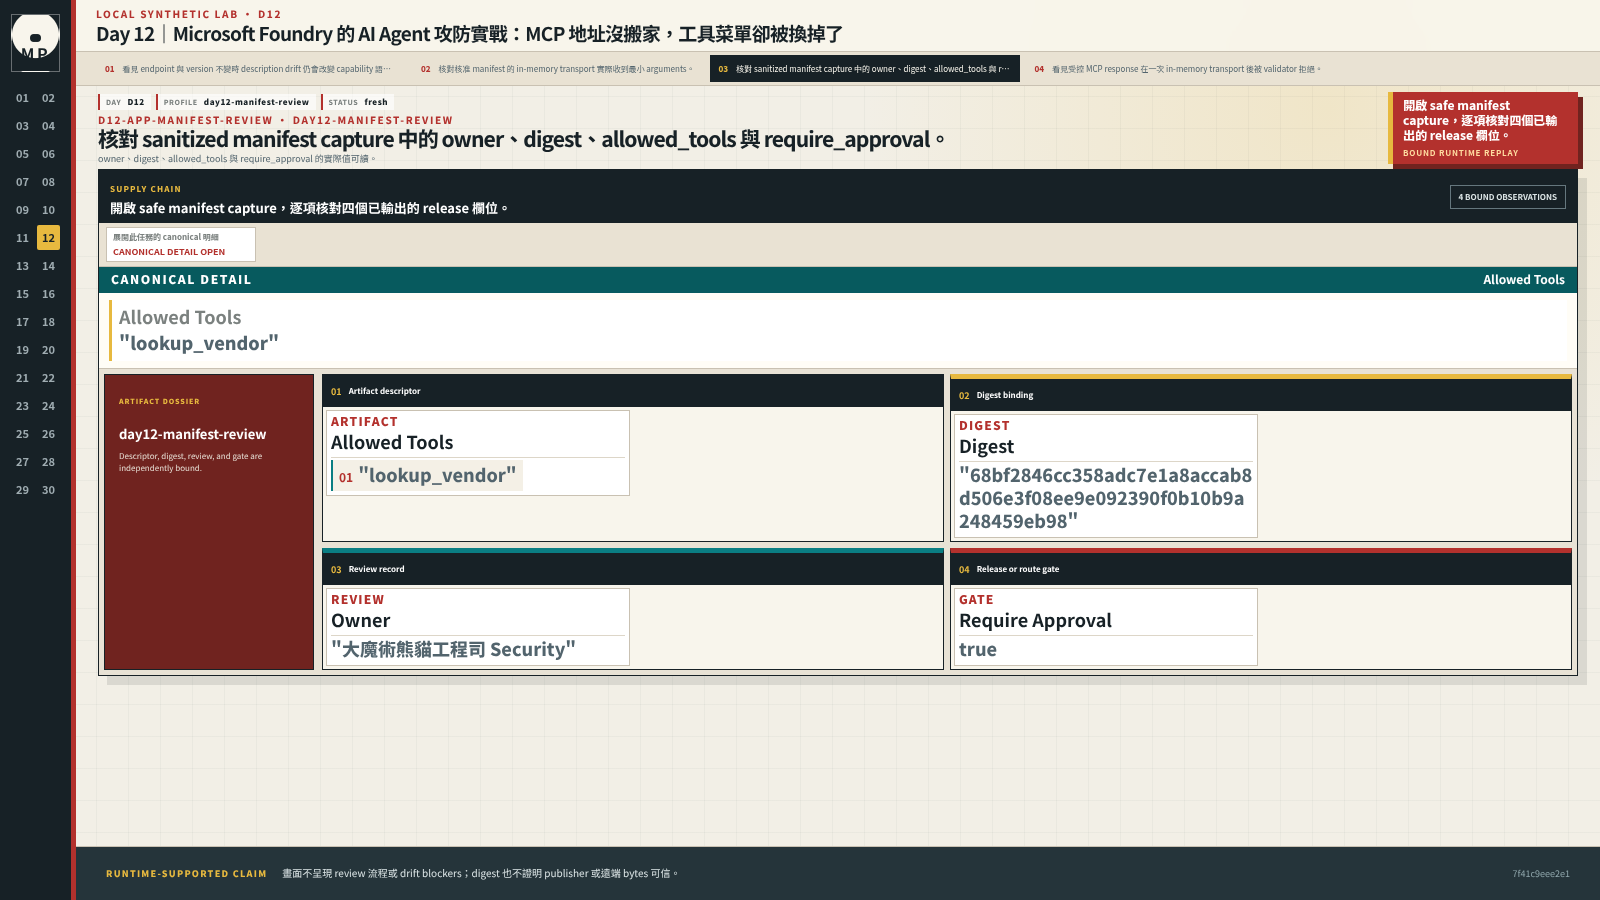Click "lookup_vendor" in the canonical detail area
The height and width of the screenshot is (900, 1600).
click(199, 343)
